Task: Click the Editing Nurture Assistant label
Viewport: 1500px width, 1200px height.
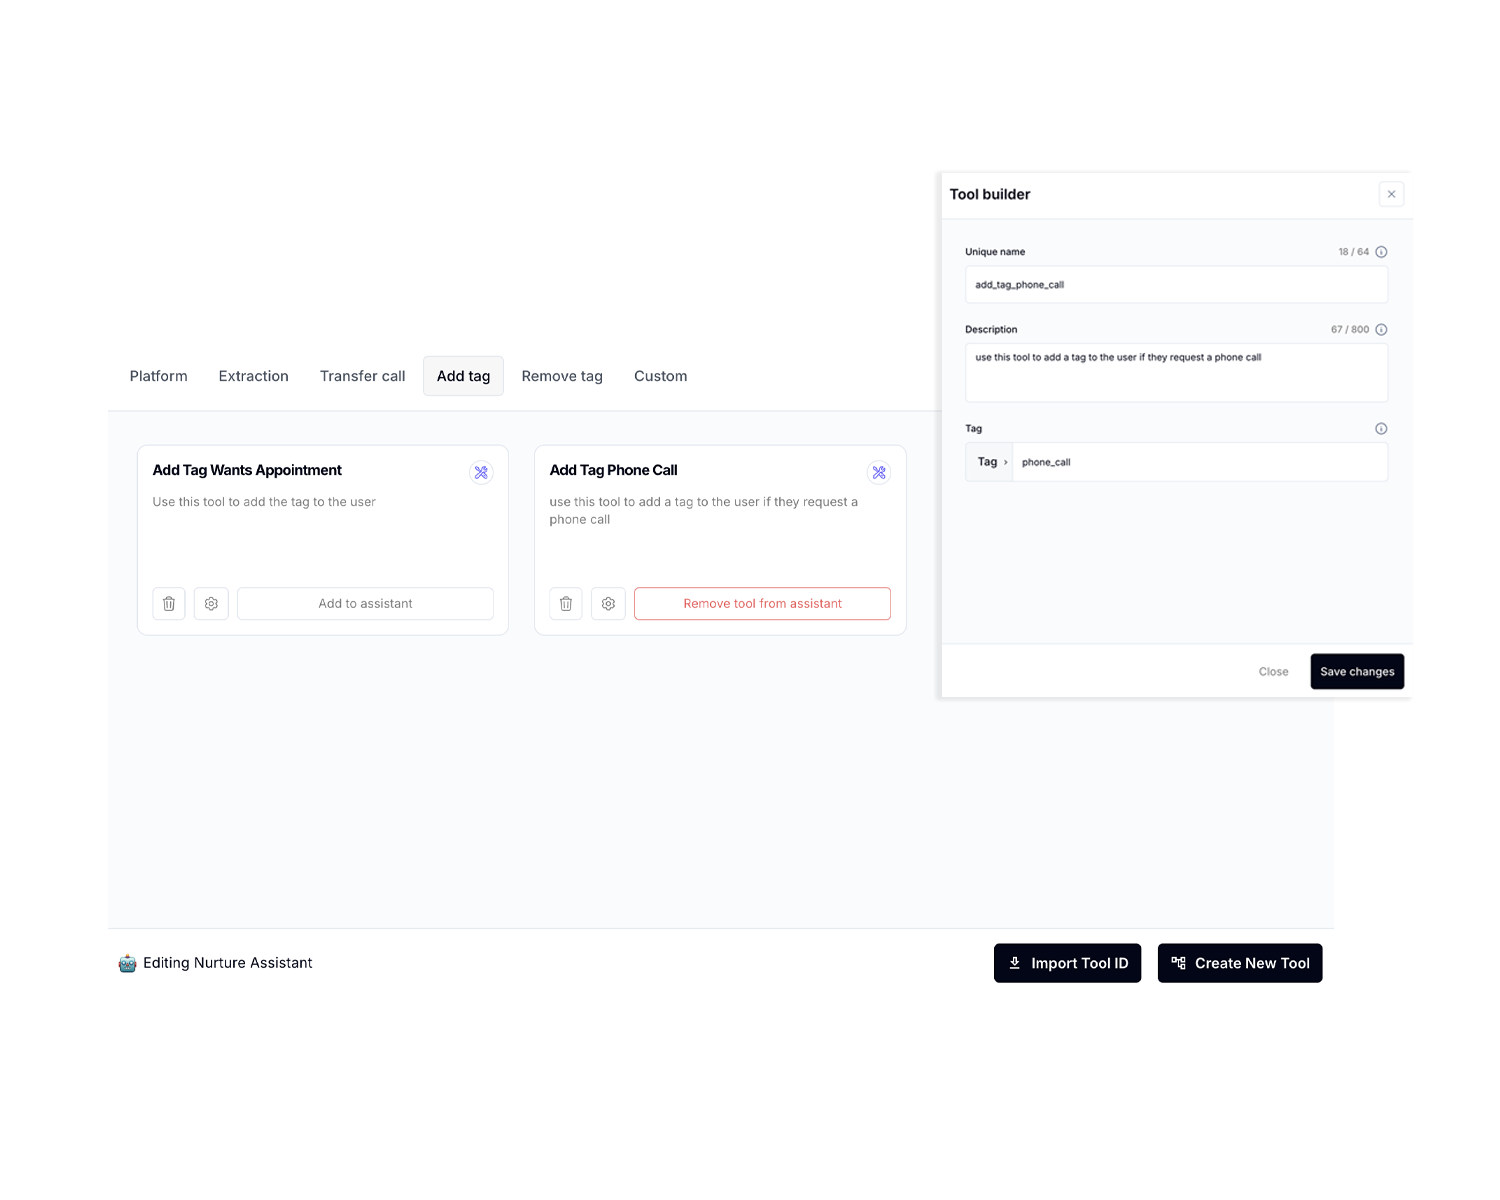Action: pos(228,963)
